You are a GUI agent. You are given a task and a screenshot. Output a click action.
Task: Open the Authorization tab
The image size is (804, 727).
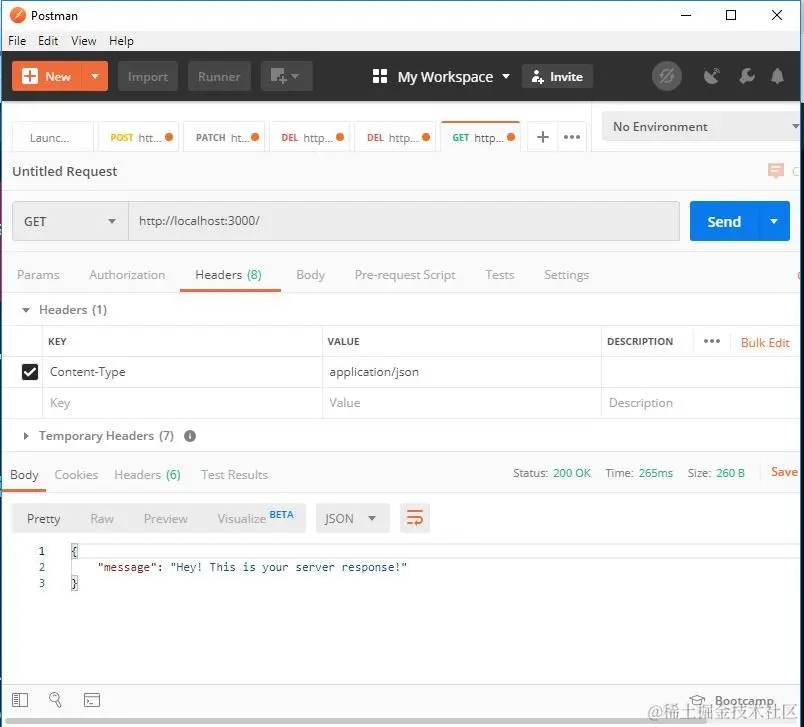pyautogui.click(x=127, y=275)
